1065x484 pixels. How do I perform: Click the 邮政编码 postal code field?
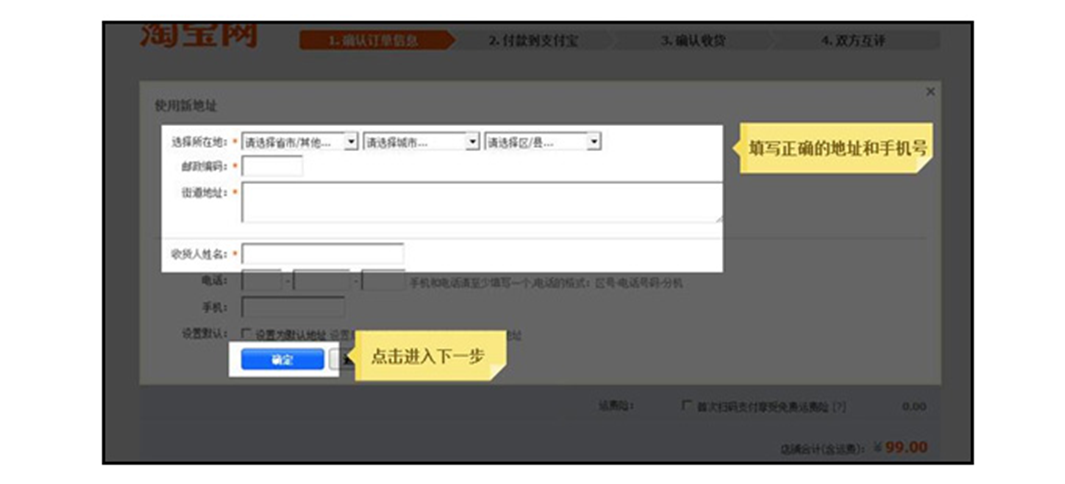[272, 166]
